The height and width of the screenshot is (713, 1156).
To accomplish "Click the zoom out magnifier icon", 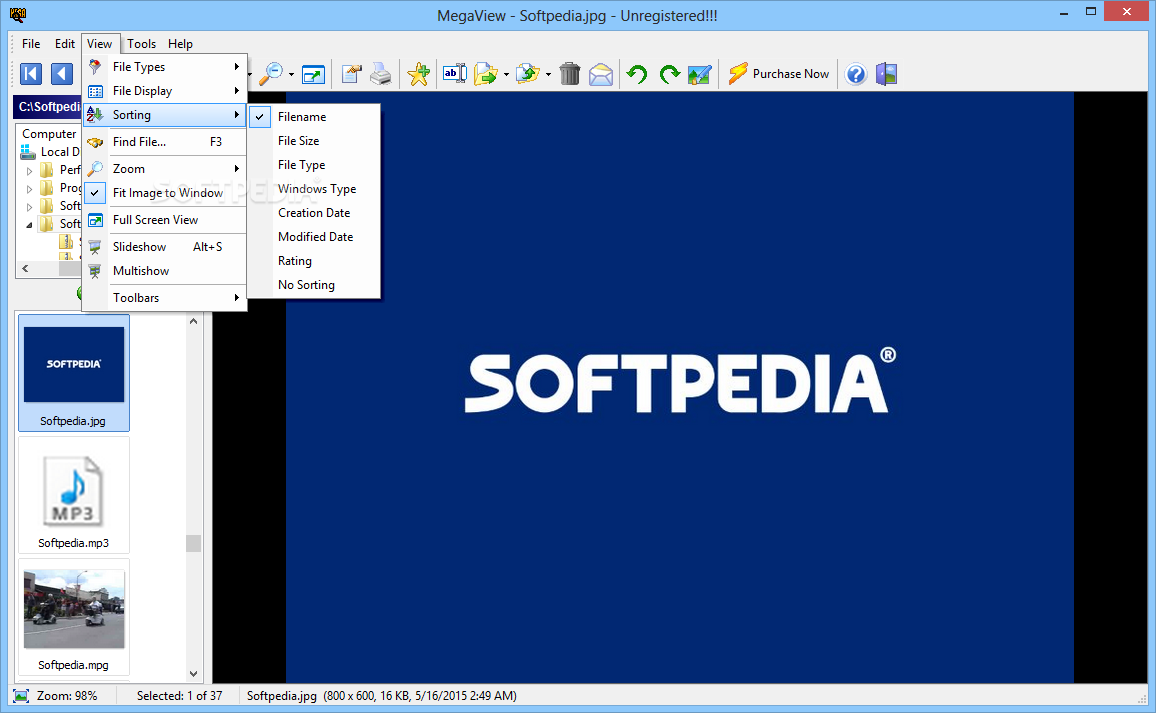I will pyautogui.click(x=273, y=74).
